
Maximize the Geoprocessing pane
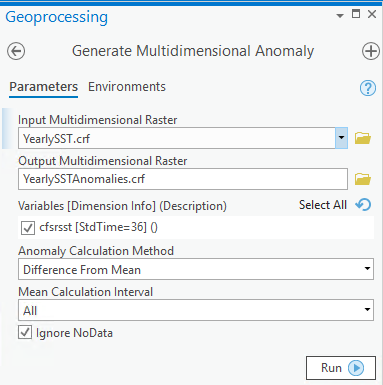356,14
